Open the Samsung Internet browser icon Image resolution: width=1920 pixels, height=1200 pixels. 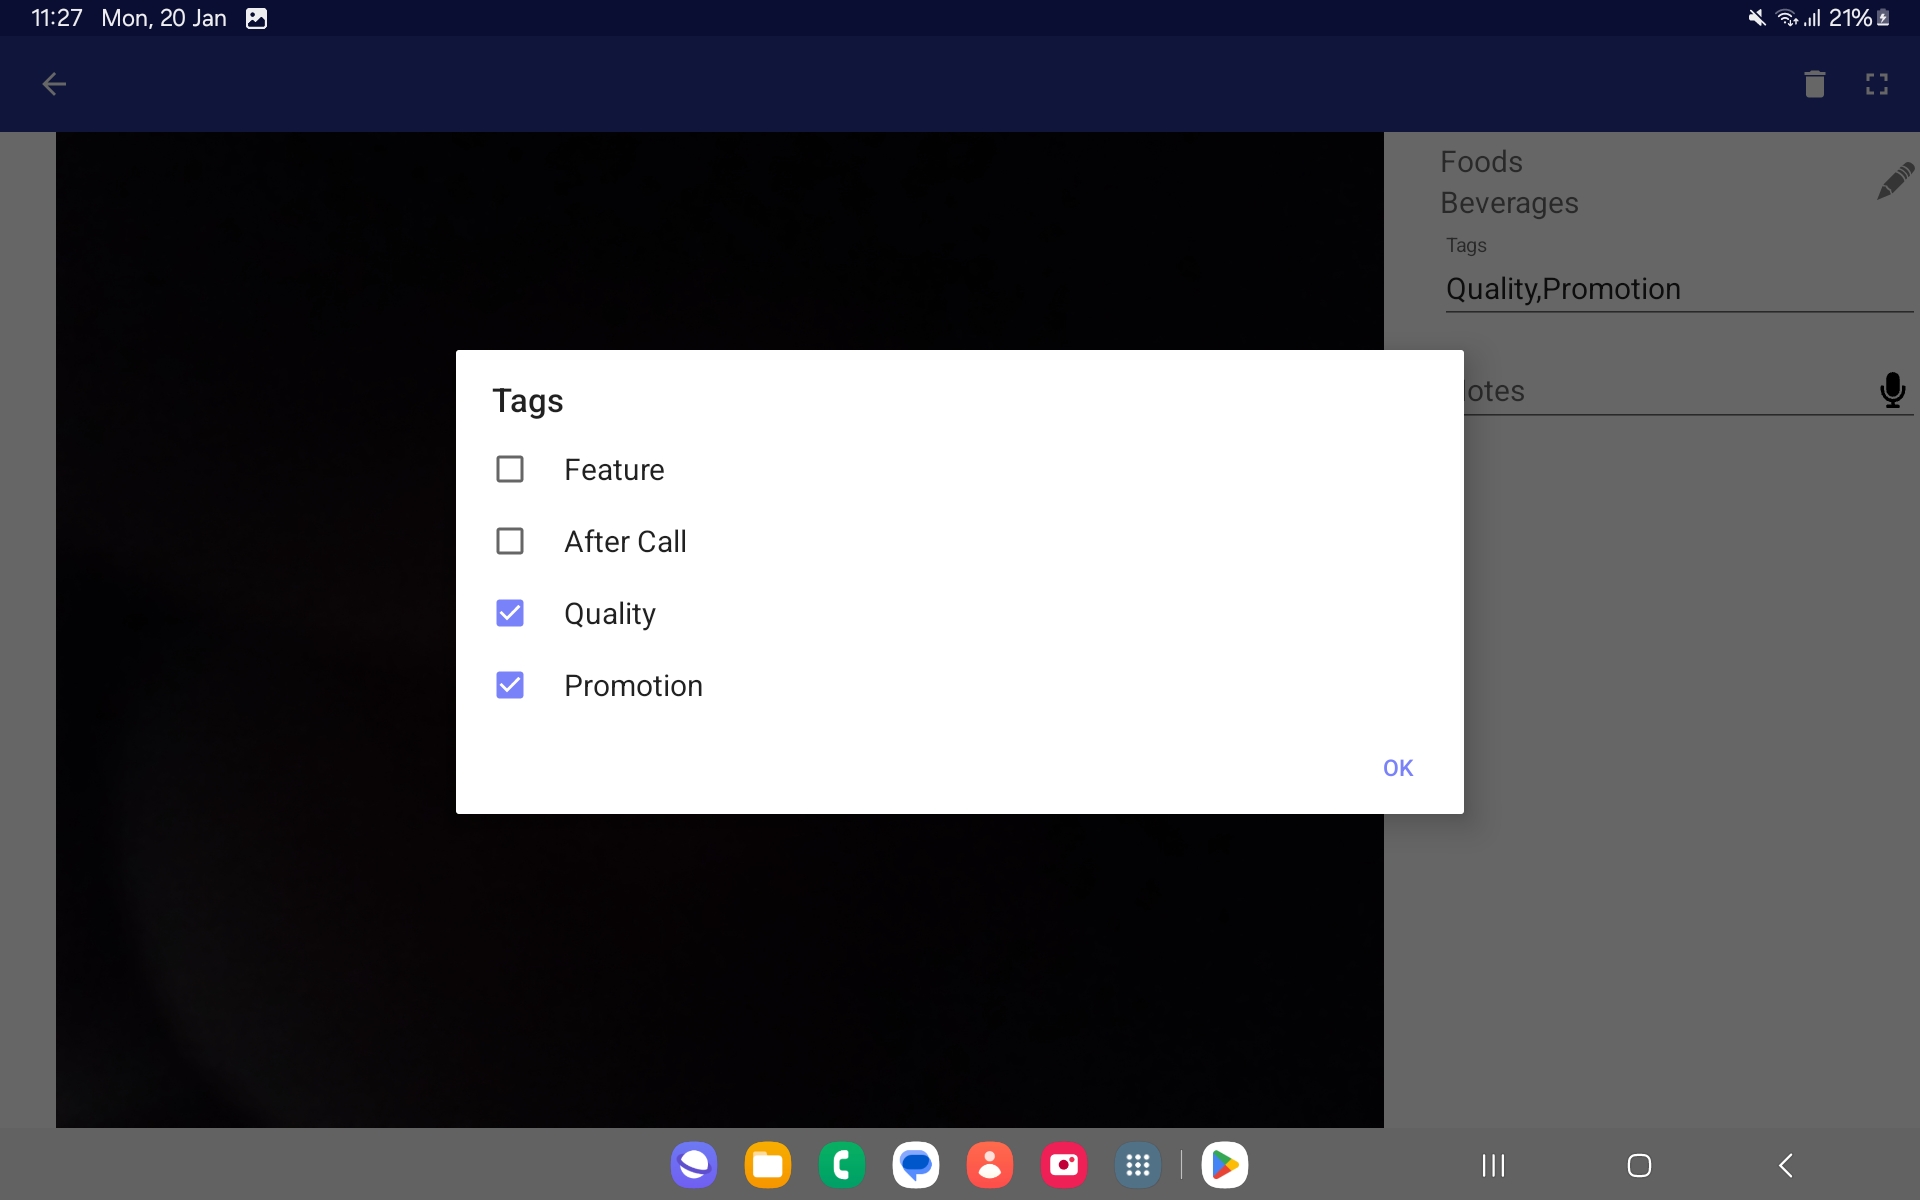[x=693, y=1165]
